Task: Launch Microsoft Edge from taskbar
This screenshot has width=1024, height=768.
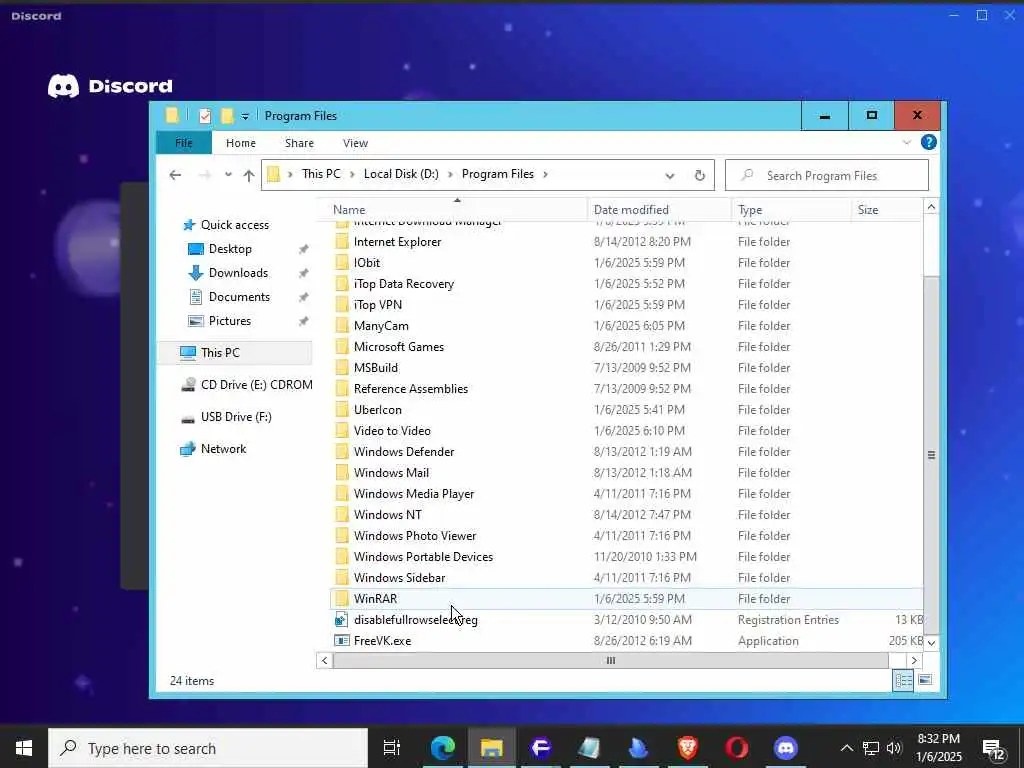Action: (x=443, y=748)
